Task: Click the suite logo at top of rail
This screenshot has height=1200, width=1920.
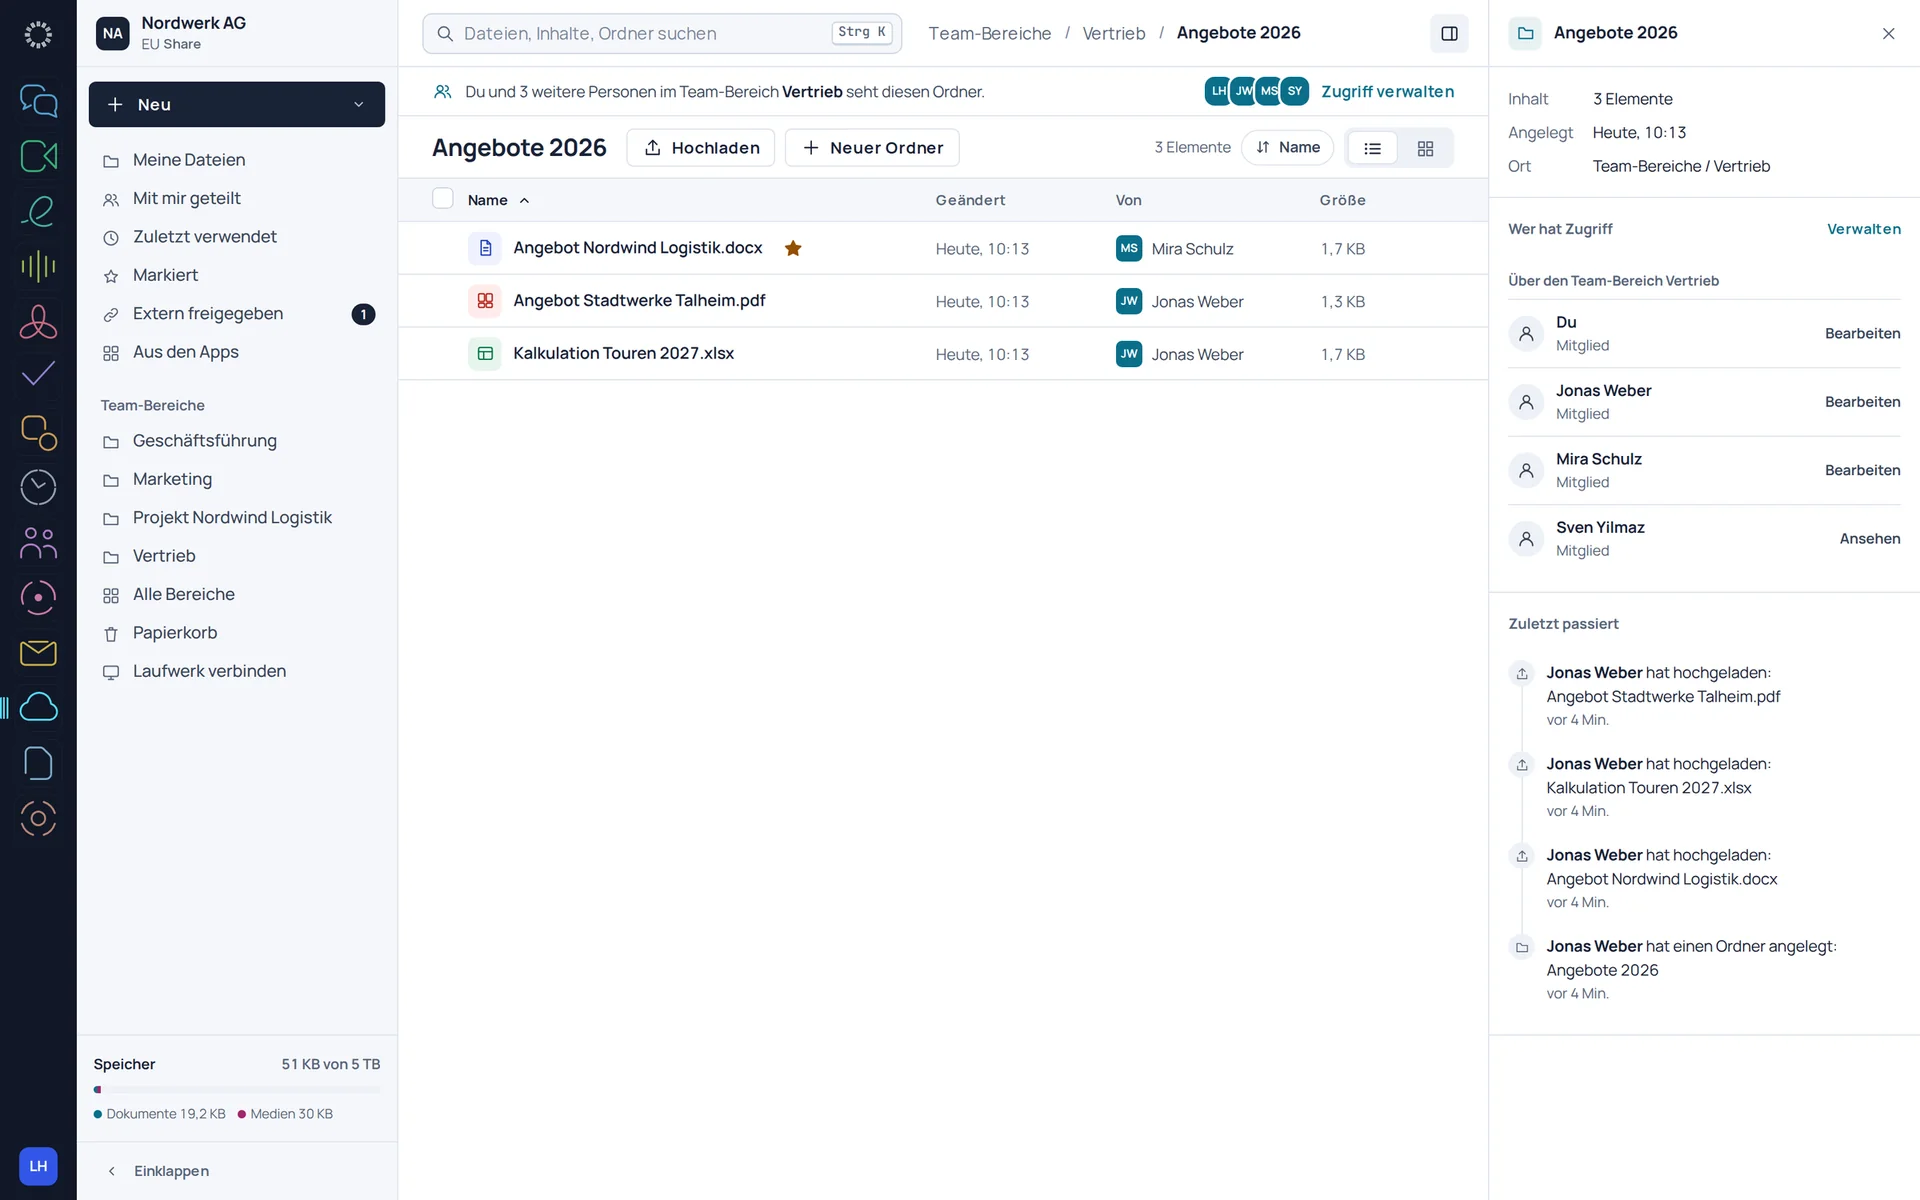Action: [38, 35]
